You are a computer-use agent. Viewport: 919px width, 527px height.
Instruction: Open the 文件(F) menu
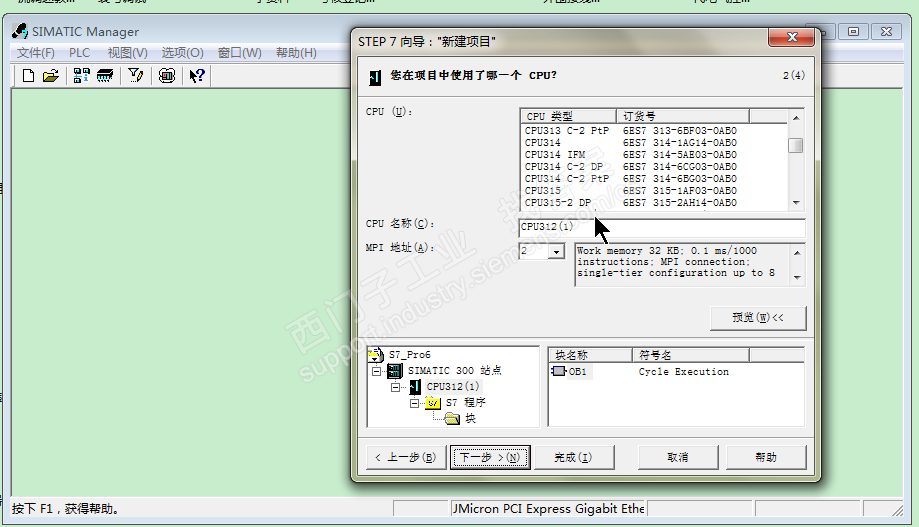point(35,53)
